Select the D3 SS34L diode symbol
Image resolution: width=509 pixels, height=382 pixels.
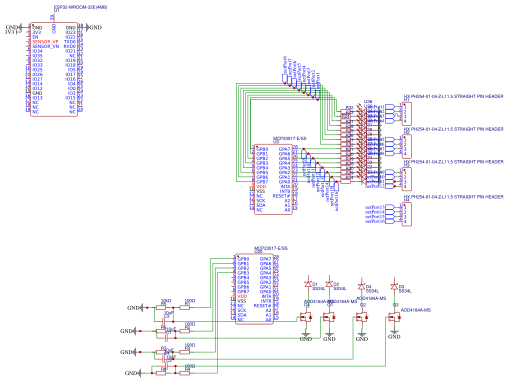394,286
